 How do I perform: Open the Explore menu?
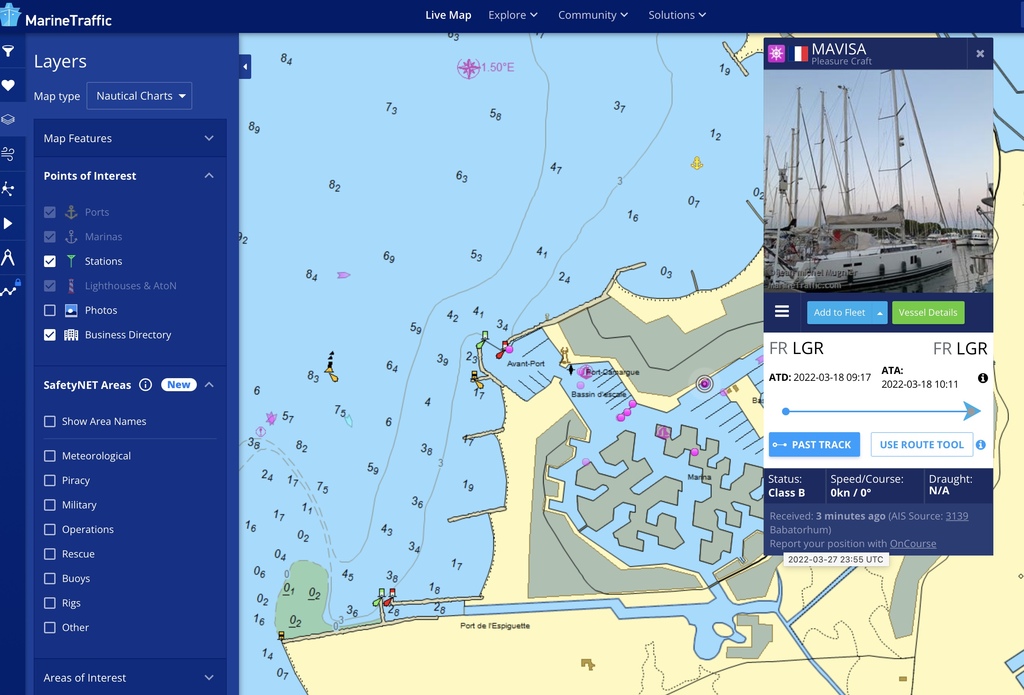[513, 15]
